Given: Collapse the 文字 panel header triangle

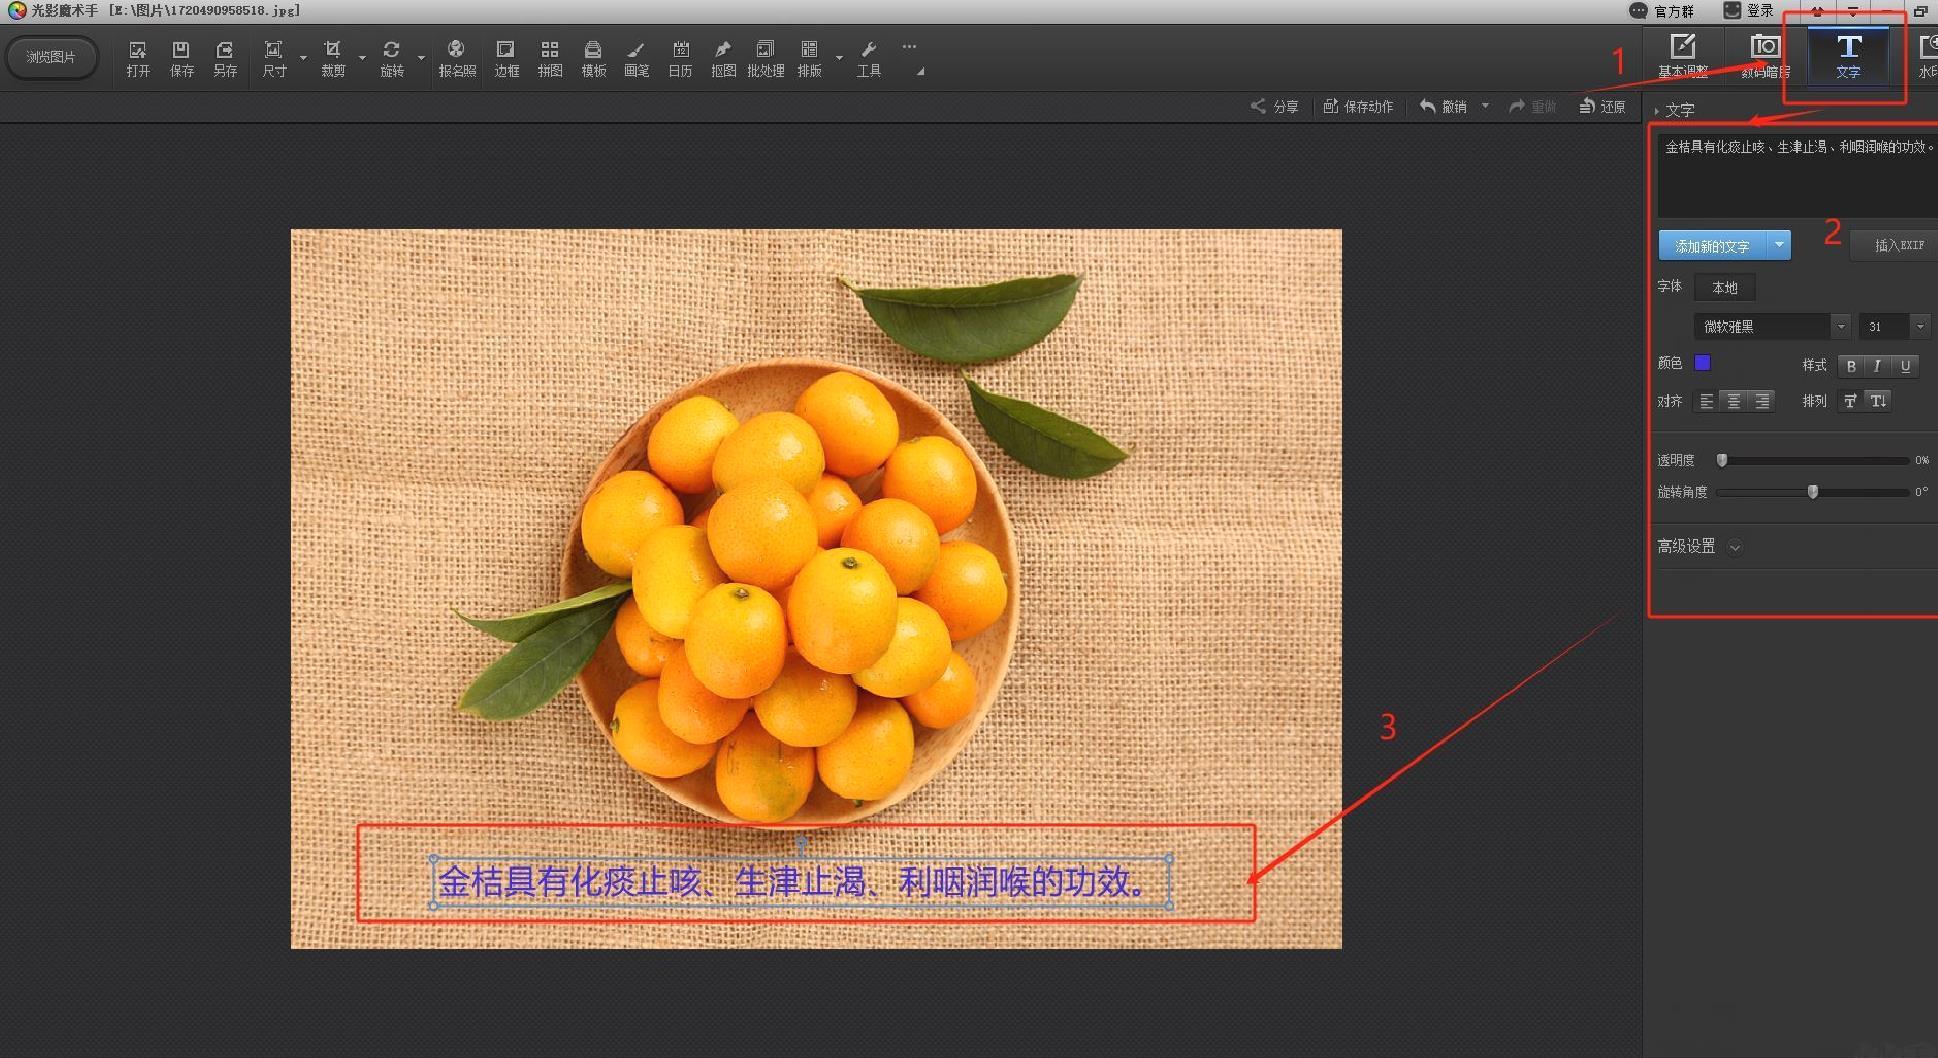Looking at the screenshot, I should coord(1657,111).
